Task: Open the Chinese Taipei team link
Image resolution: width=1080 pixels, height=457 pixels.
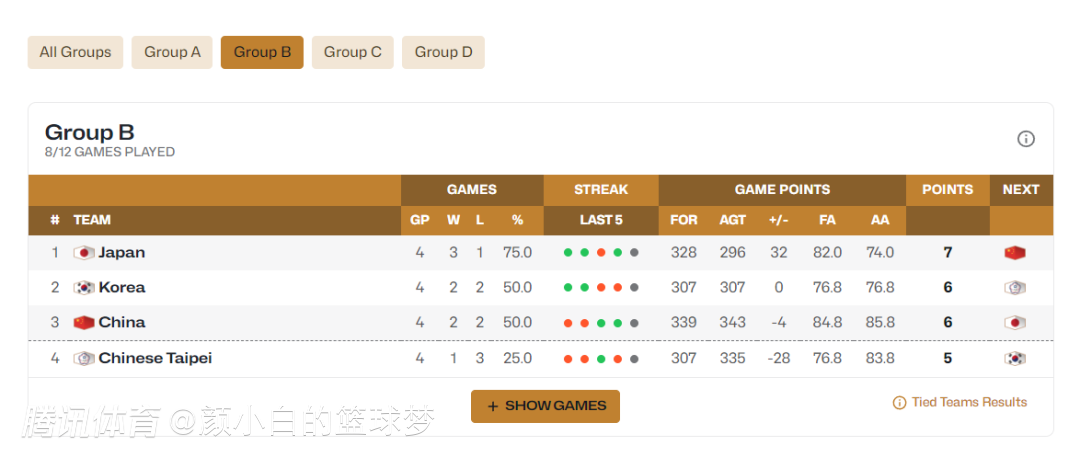Action: (155, 358)
